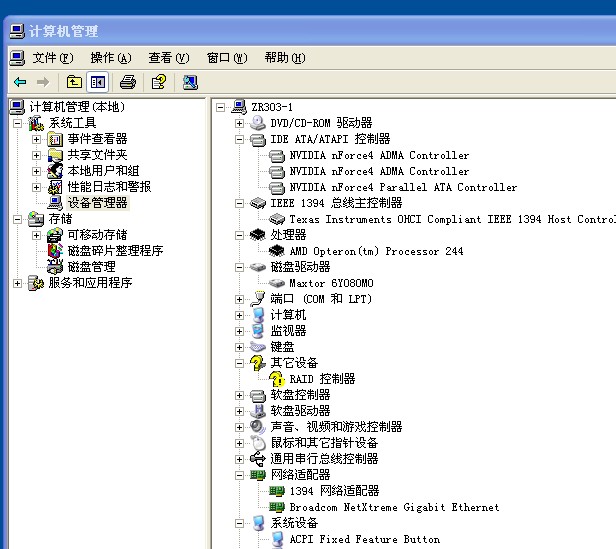616x549 pixels.
Task: Click the Back arrow toolbar icon
Action: (x=20, y=82)
